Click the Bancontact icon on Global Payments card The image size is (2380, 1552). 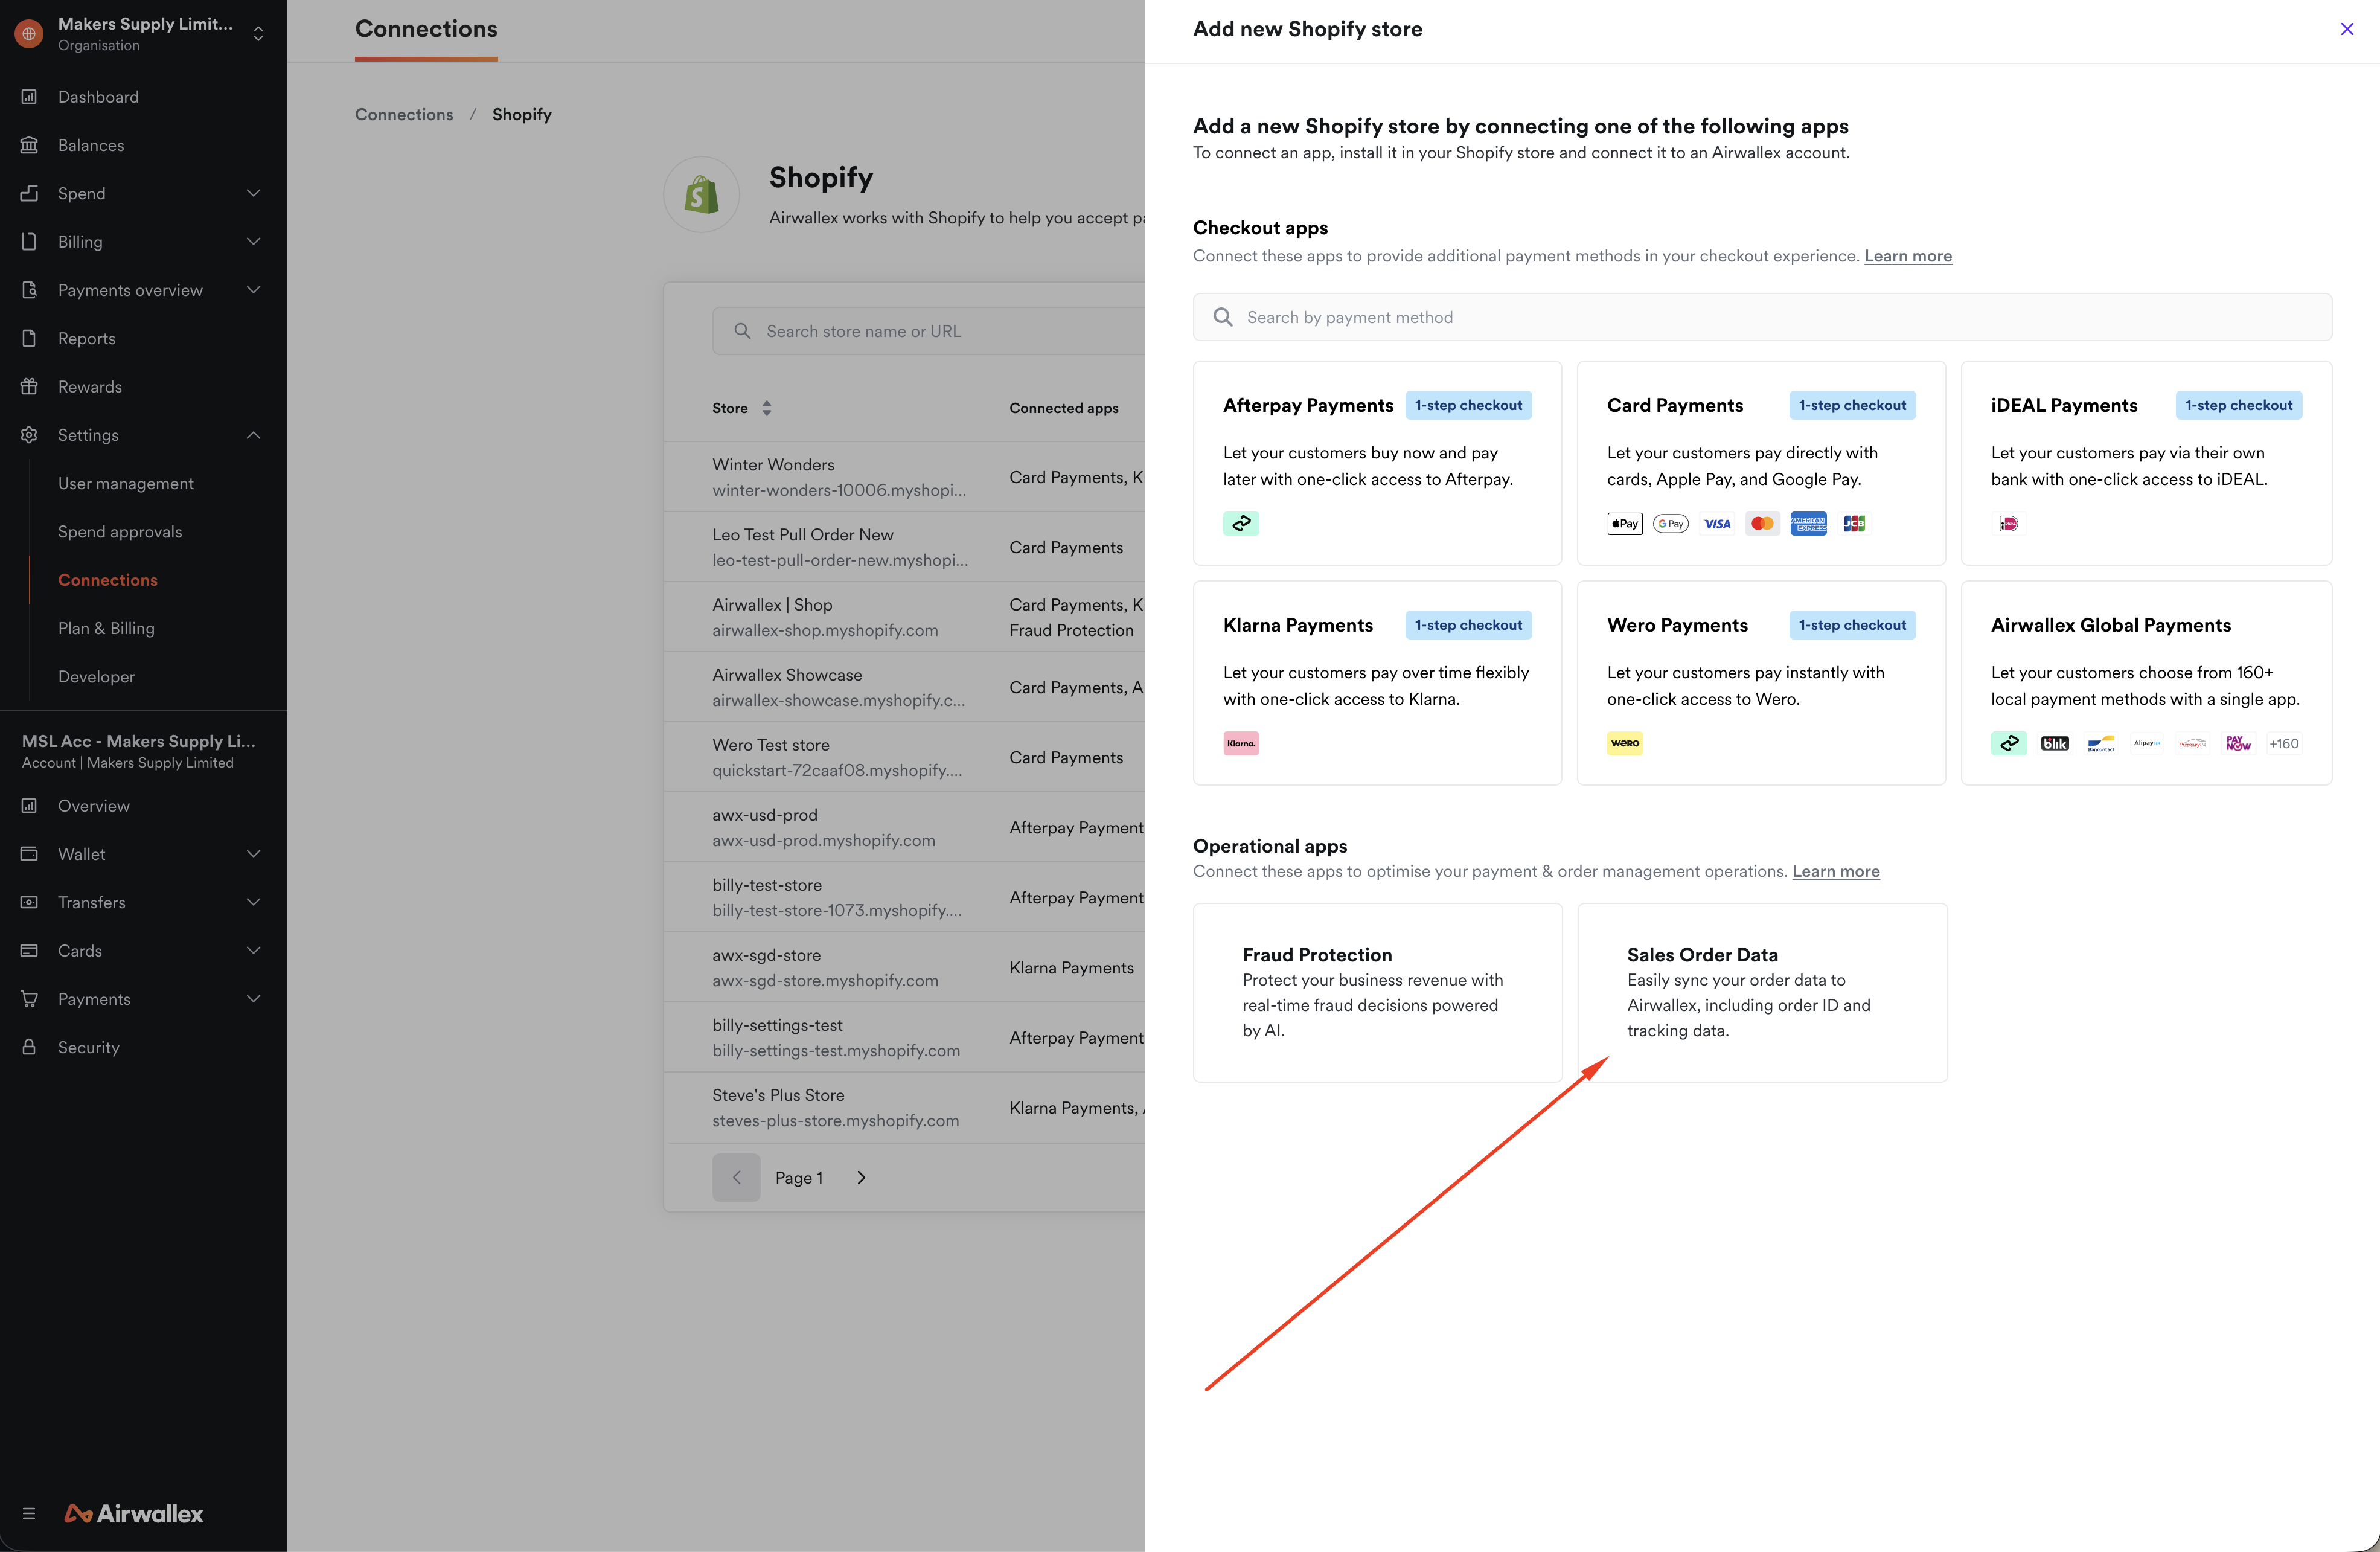(2101, 743)
